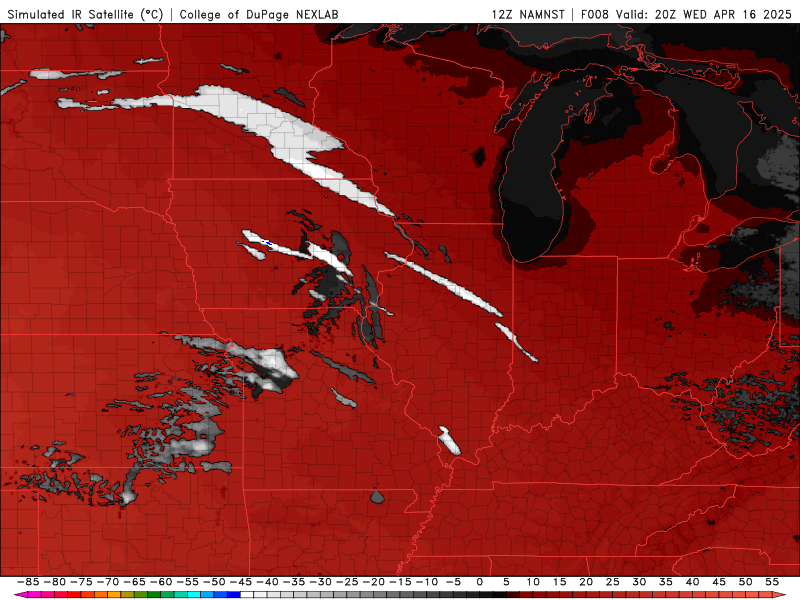The height and width of the screenshot is (600, 800).
Task: Click the -80 label on the temperature scale
Action: (x=55, y=582)
